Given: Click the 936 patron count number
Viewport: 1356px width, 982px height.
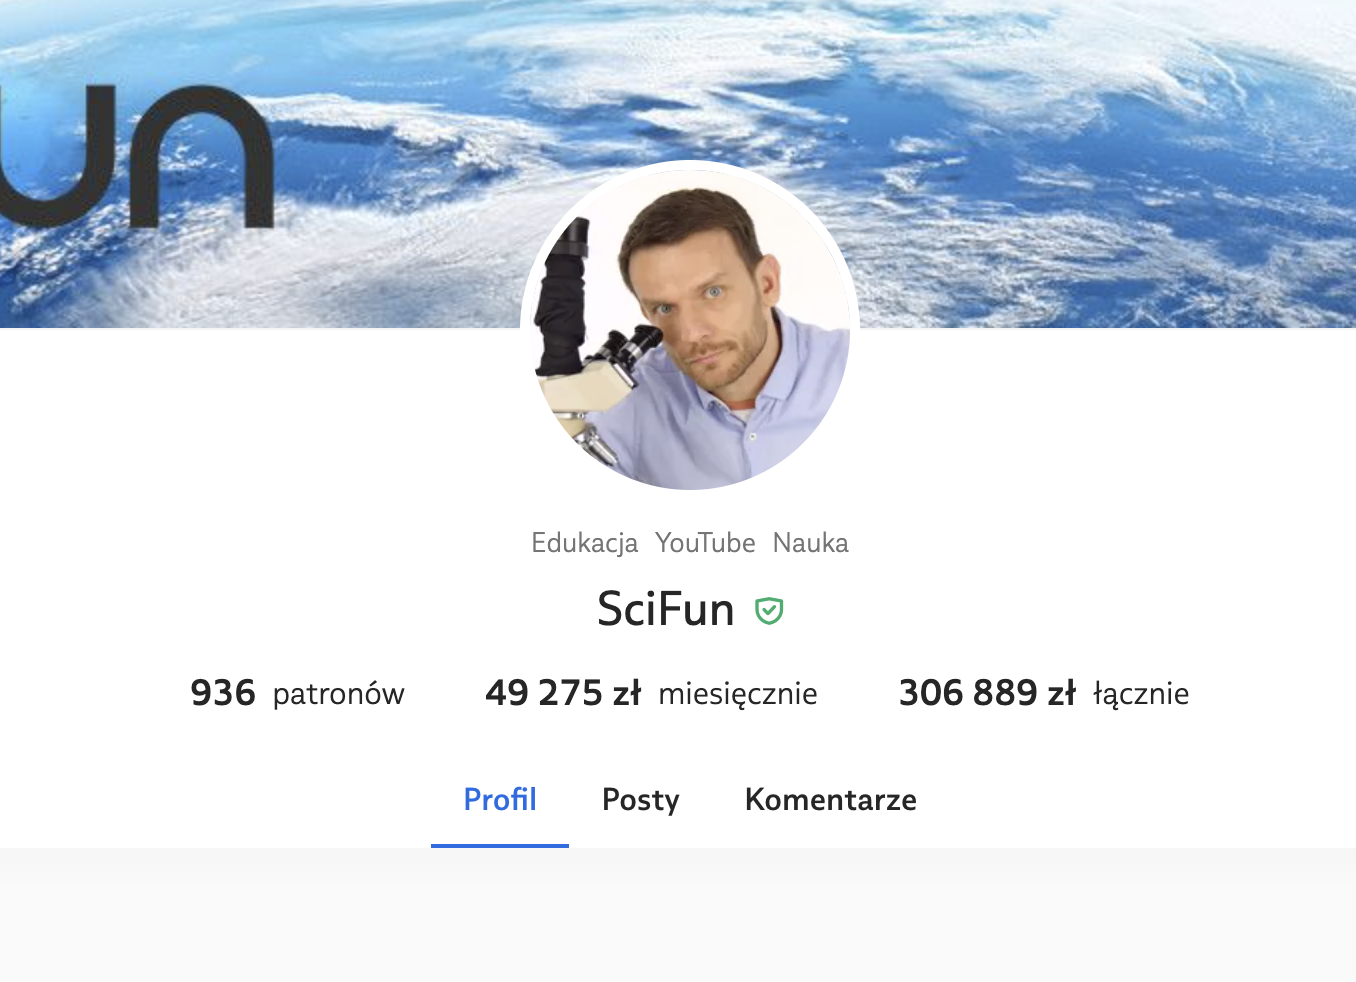Looking at the screenshot, I should pos(223,693).
